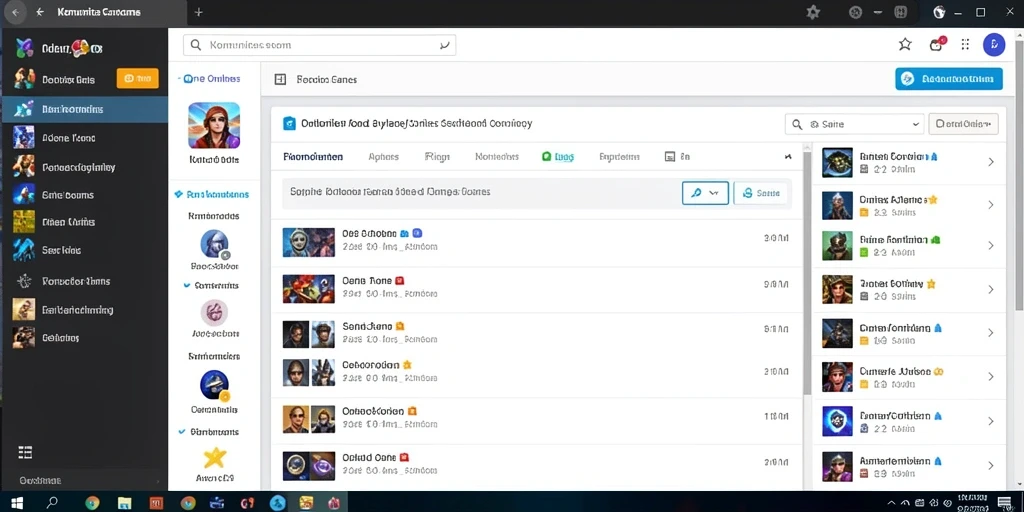The image size is (1024, 512).
Task: Select the blue helmet avatar with gray badge
Action: point(214,244)
